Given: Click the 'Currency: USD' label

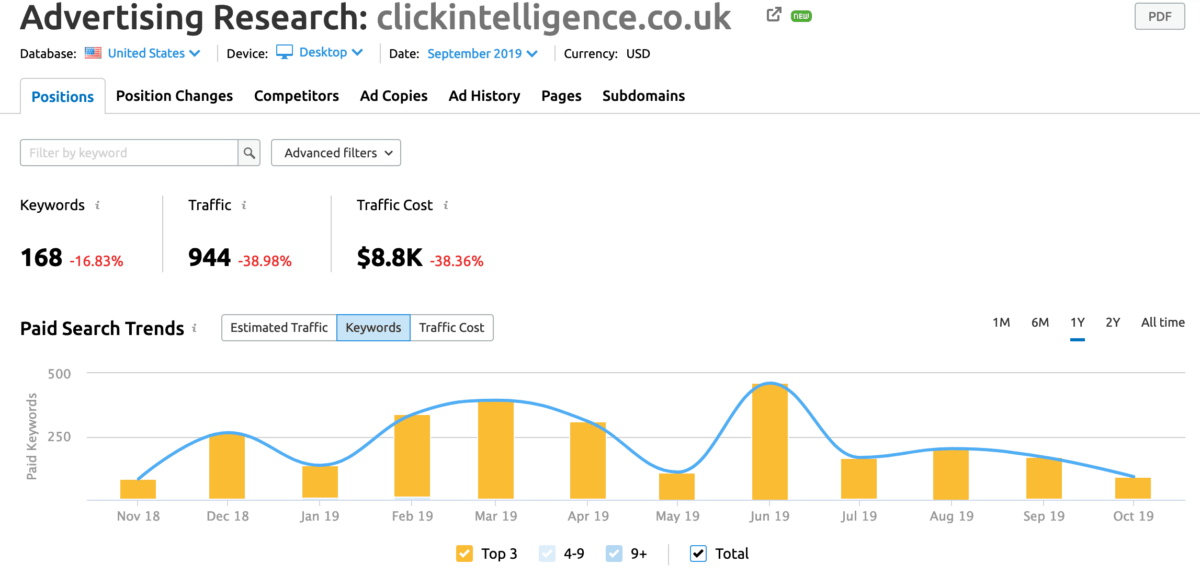Looking at the screenshot, I should click(x=607, y=53).
